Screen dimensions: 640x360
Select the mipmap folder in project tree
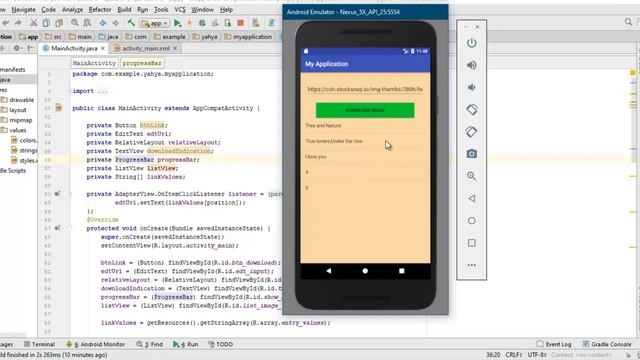coord(16,120)
